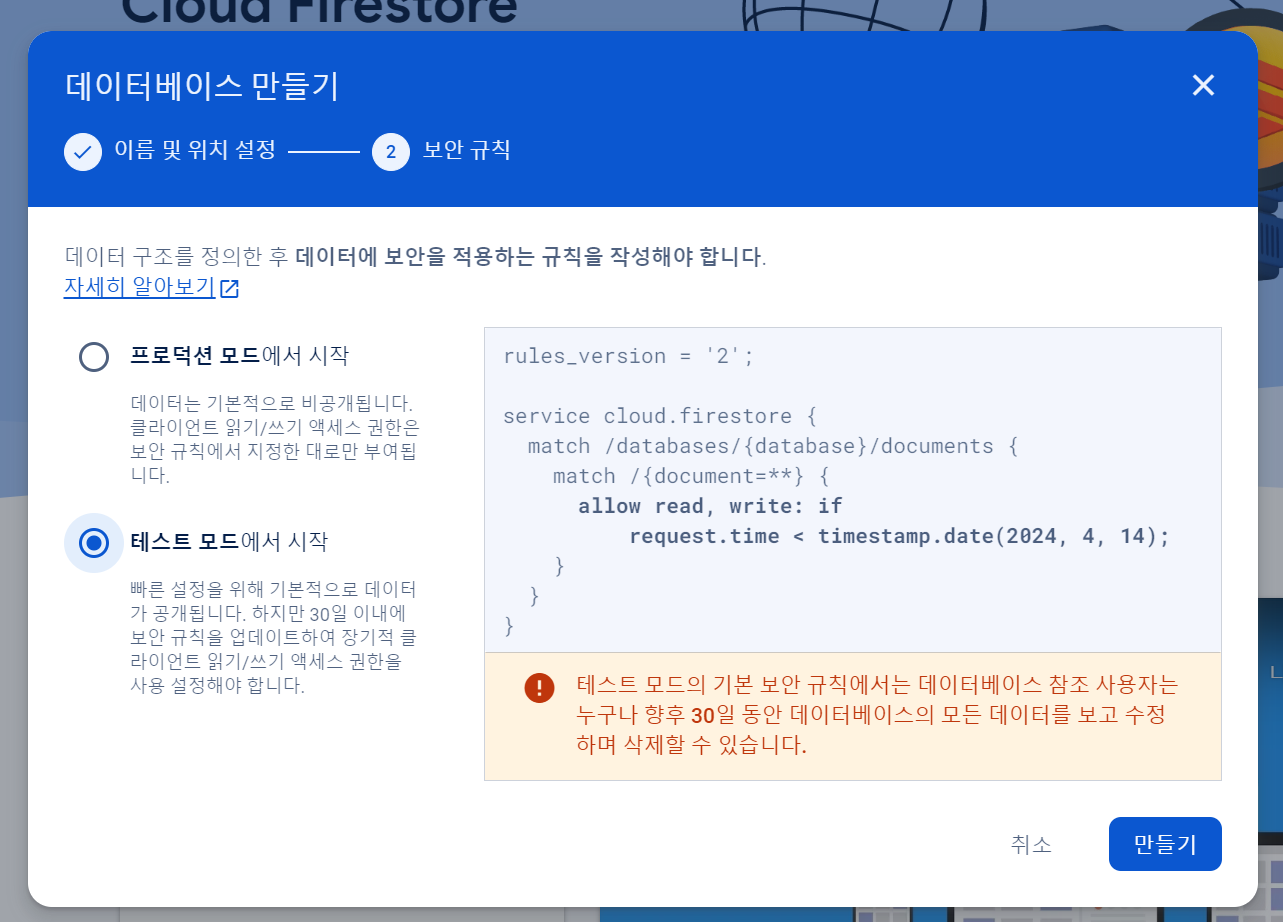Screen dimensions: 1283x922
Task: Click the 프로덕션 모드에서 시작 label text
Action: [240, 356]
